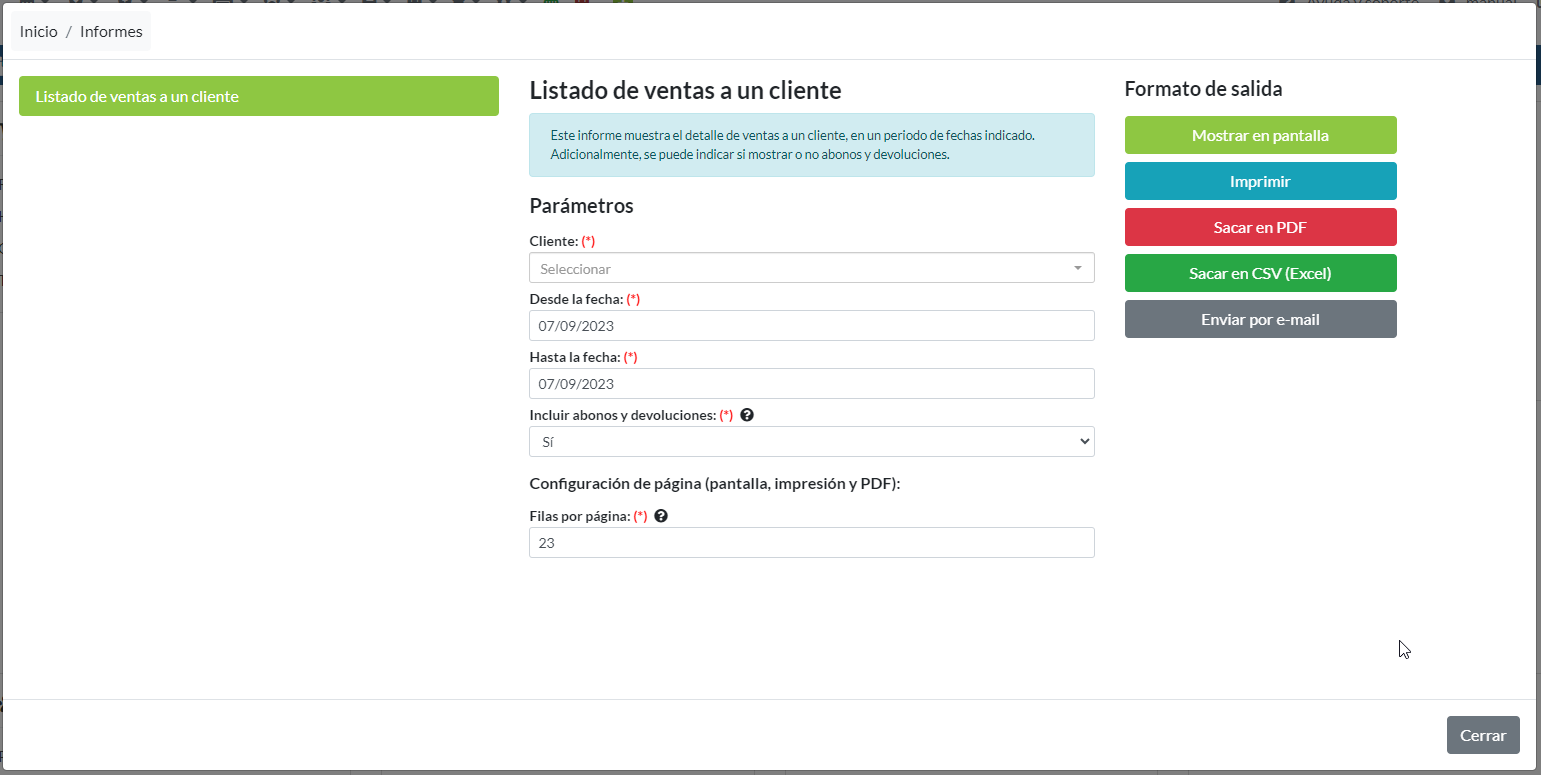Send report using Enviar por e-mail
The height and width of the screenshot is (775, 1541).
coord(1260,320)
